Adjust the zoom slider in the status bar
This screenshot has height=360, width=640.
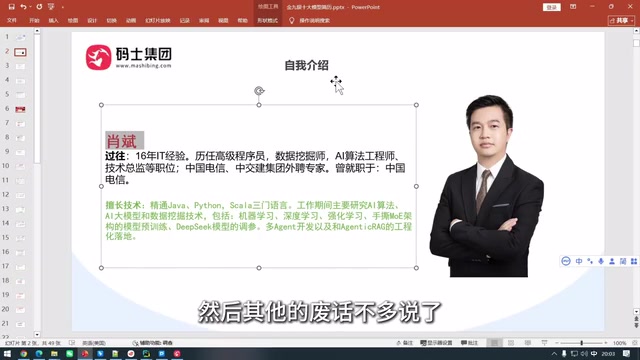(582, 343)
